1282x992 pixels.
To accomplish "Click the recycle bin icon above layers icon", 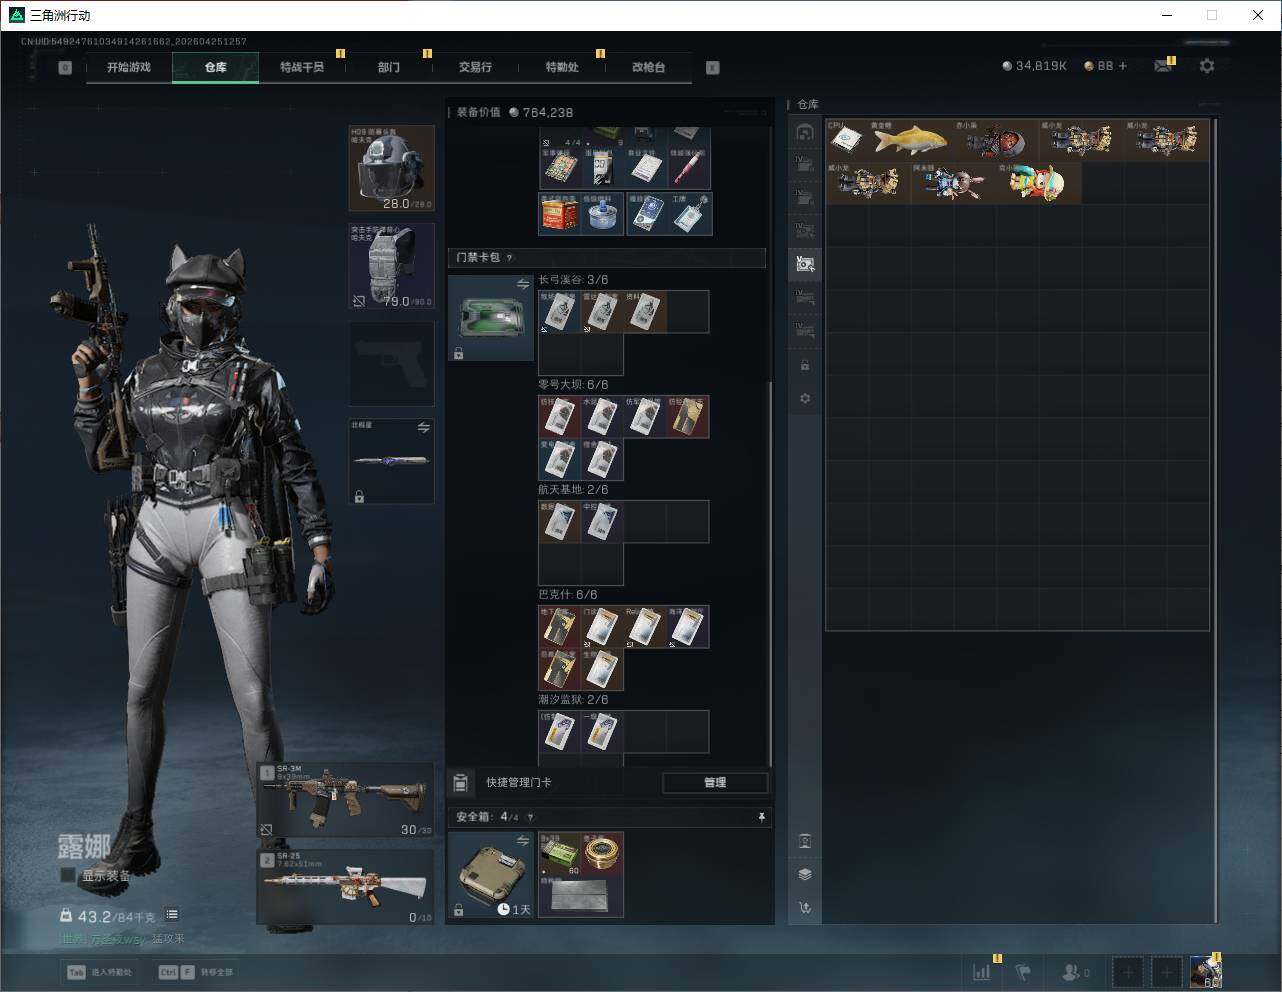I will point(805,841).
